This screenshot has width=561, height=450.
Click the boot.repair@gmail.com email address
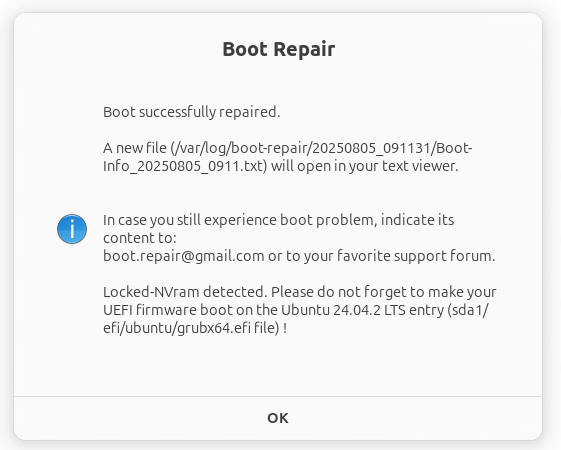click(x=184, y=256)
